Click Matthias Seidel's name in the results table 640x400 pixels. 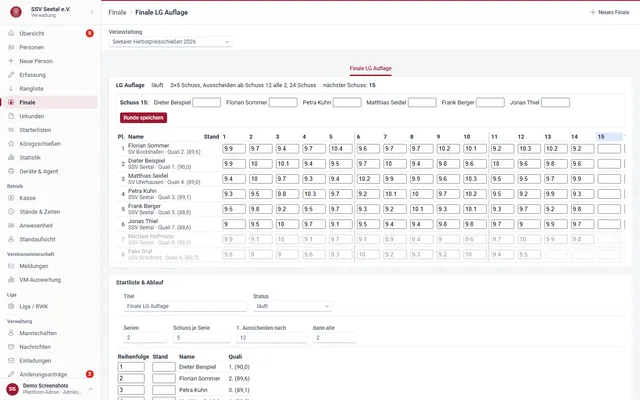148,176
